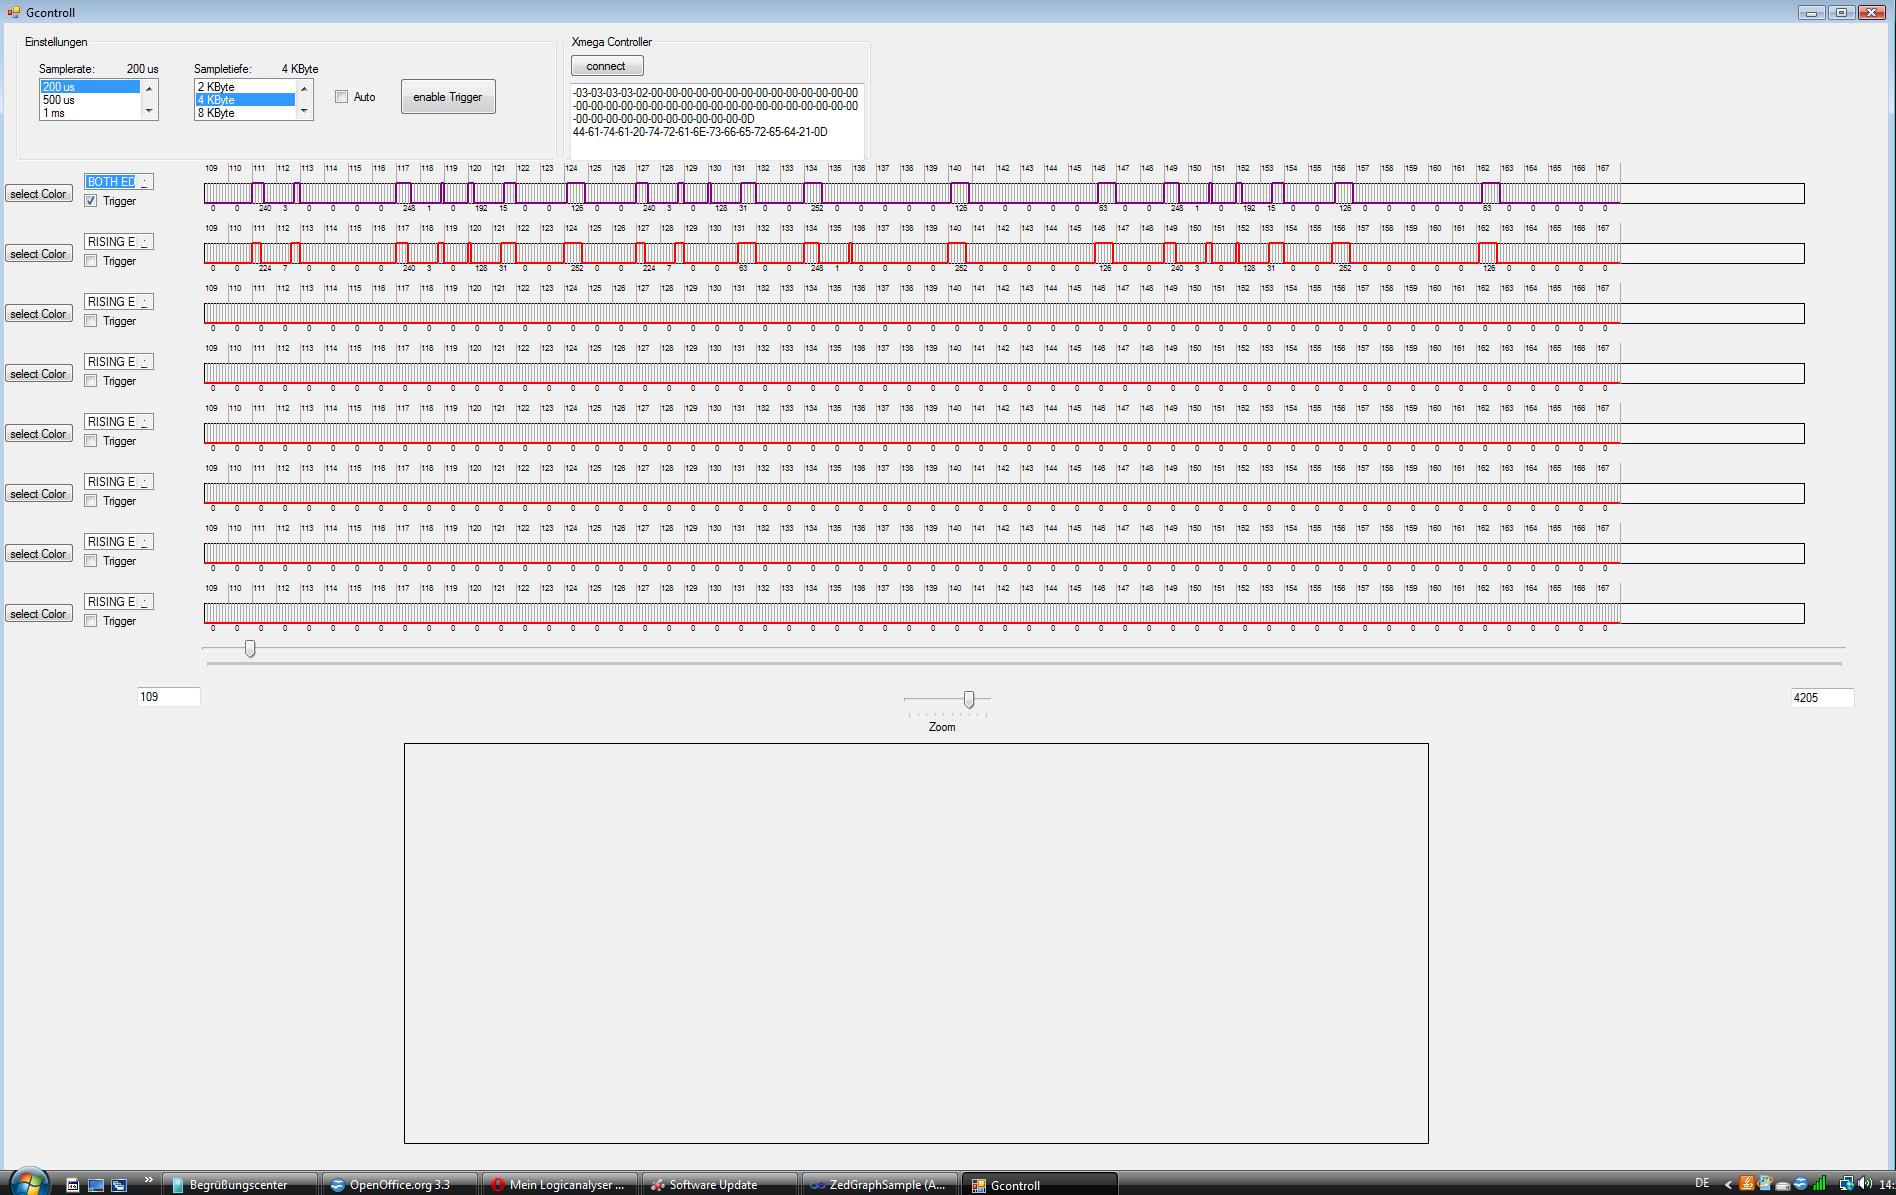
Task: Click select Color for the fifth channel
Action: 39,434
